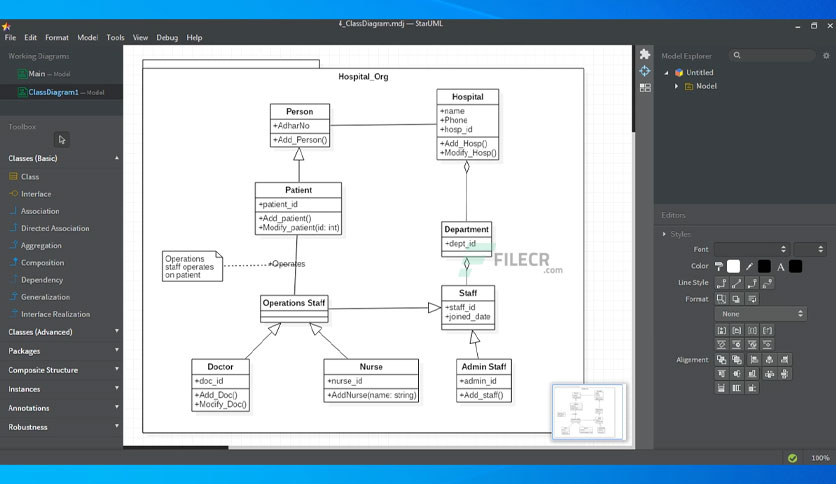Click the green validation check icon

[792, 458]
